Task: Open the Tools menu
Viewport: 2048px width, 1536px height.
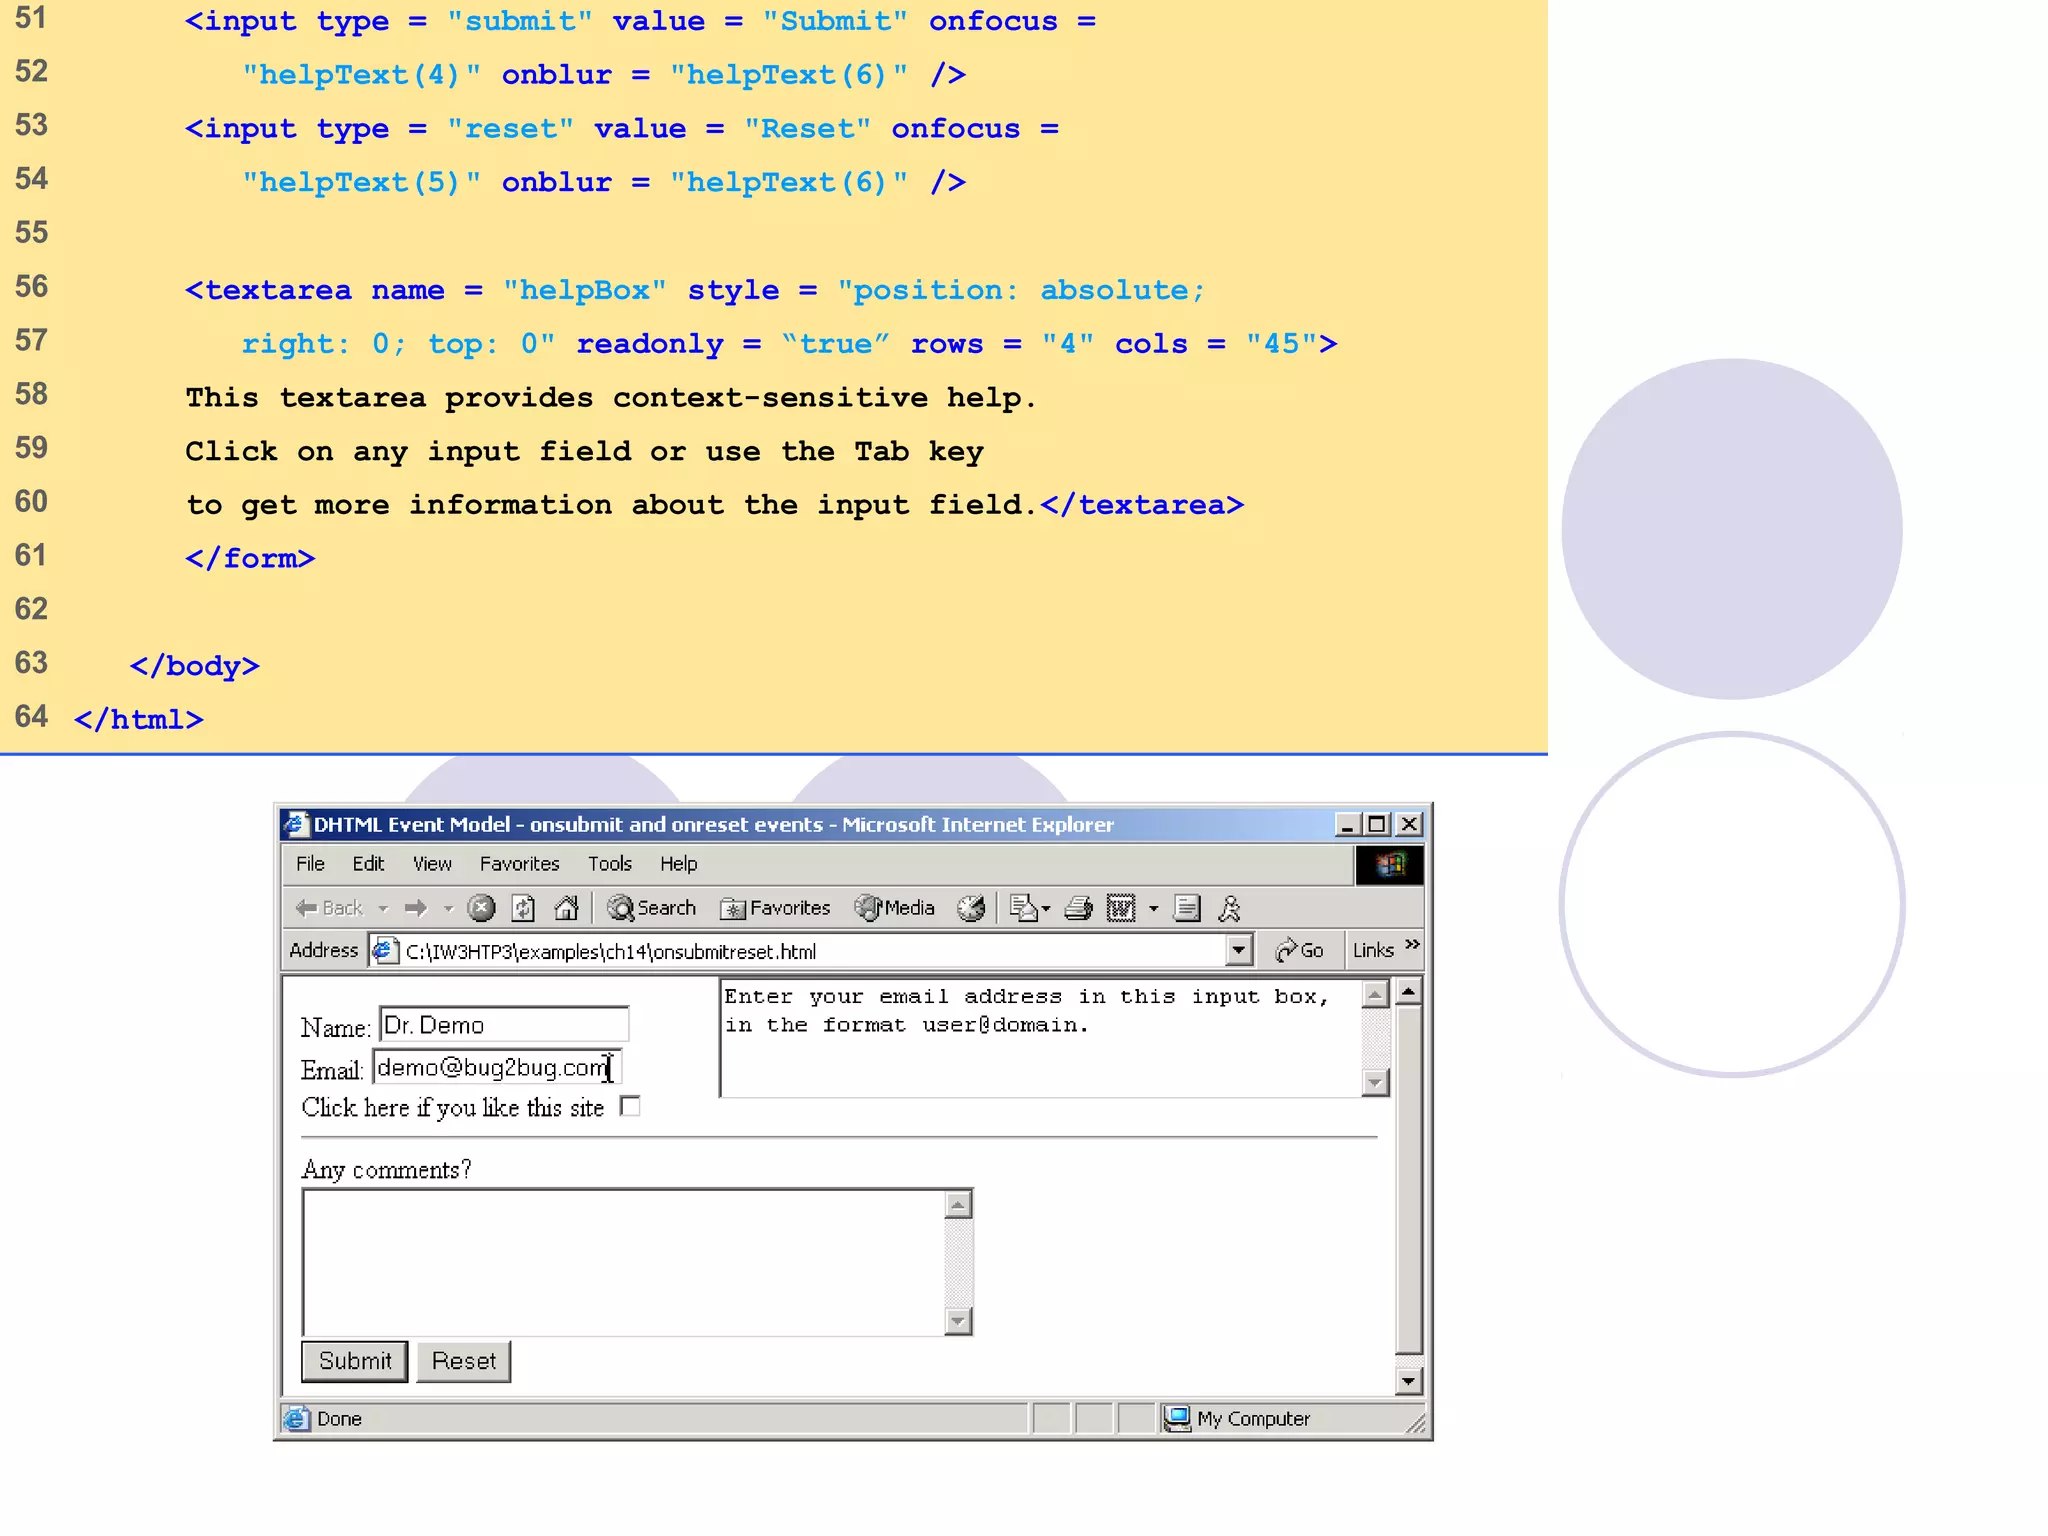Action: 609,864
